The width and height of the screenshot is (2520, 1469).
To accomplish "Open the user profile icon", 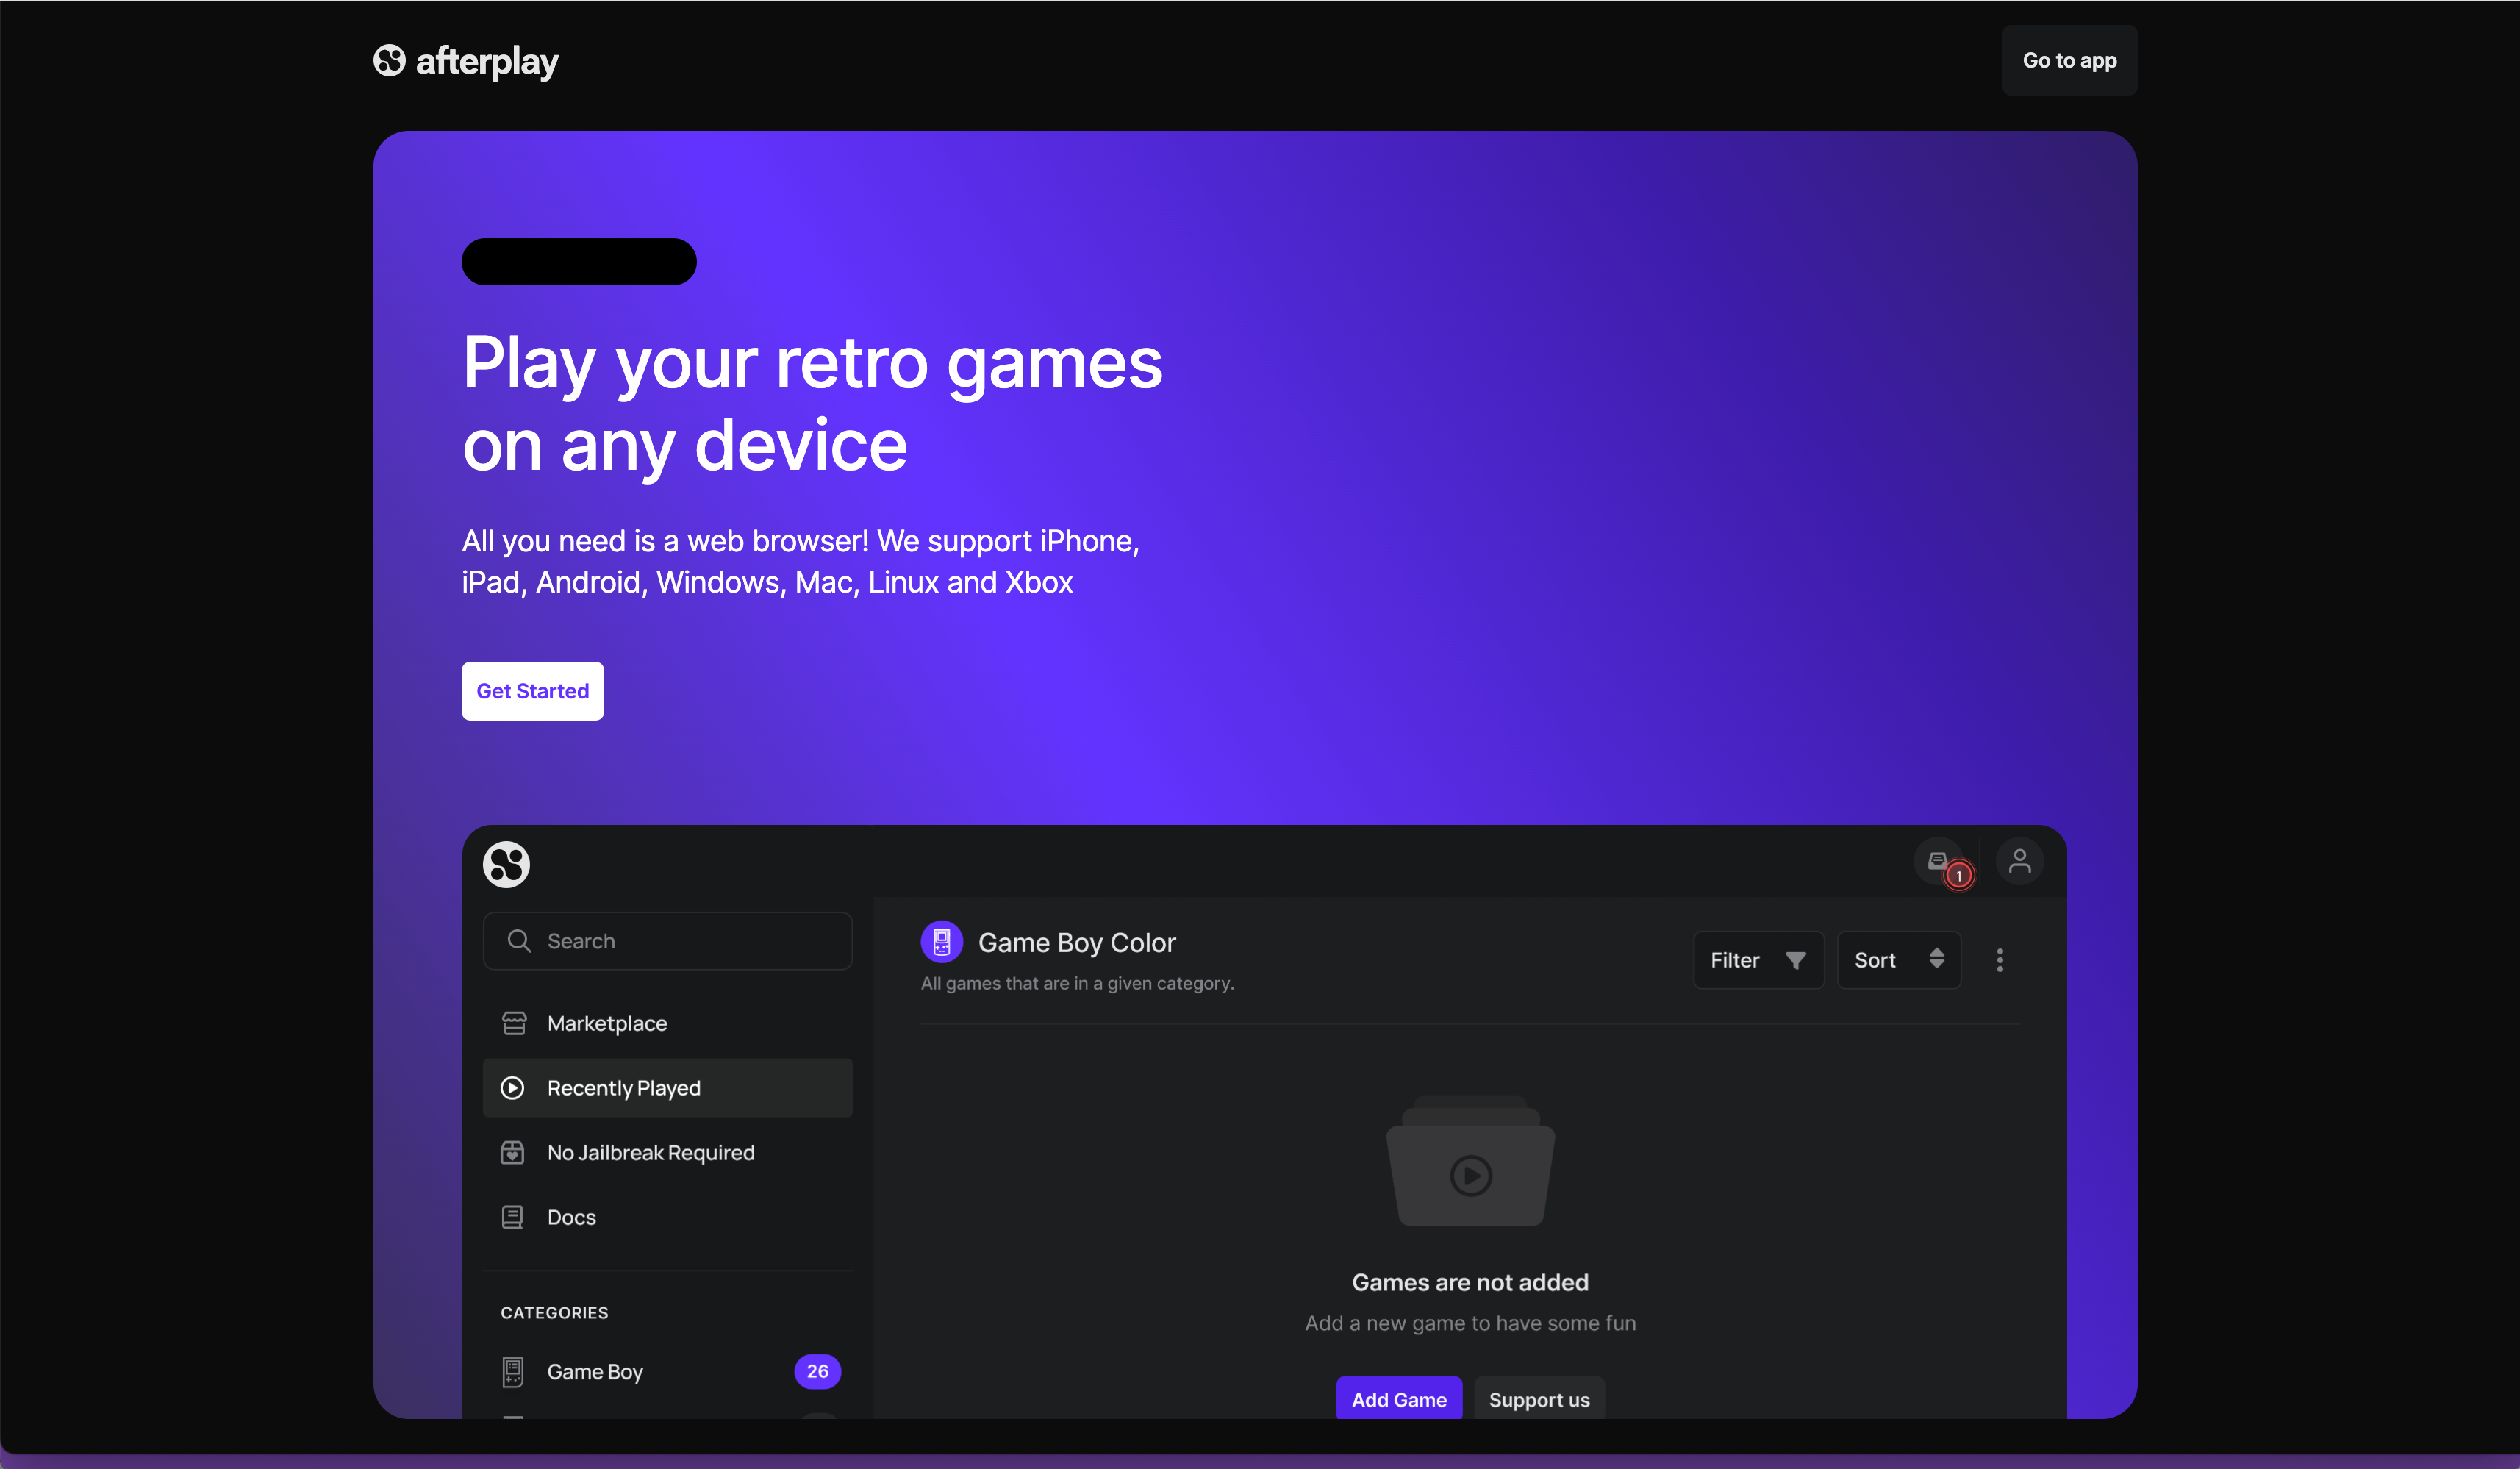I will click(x=2019, y=861).
